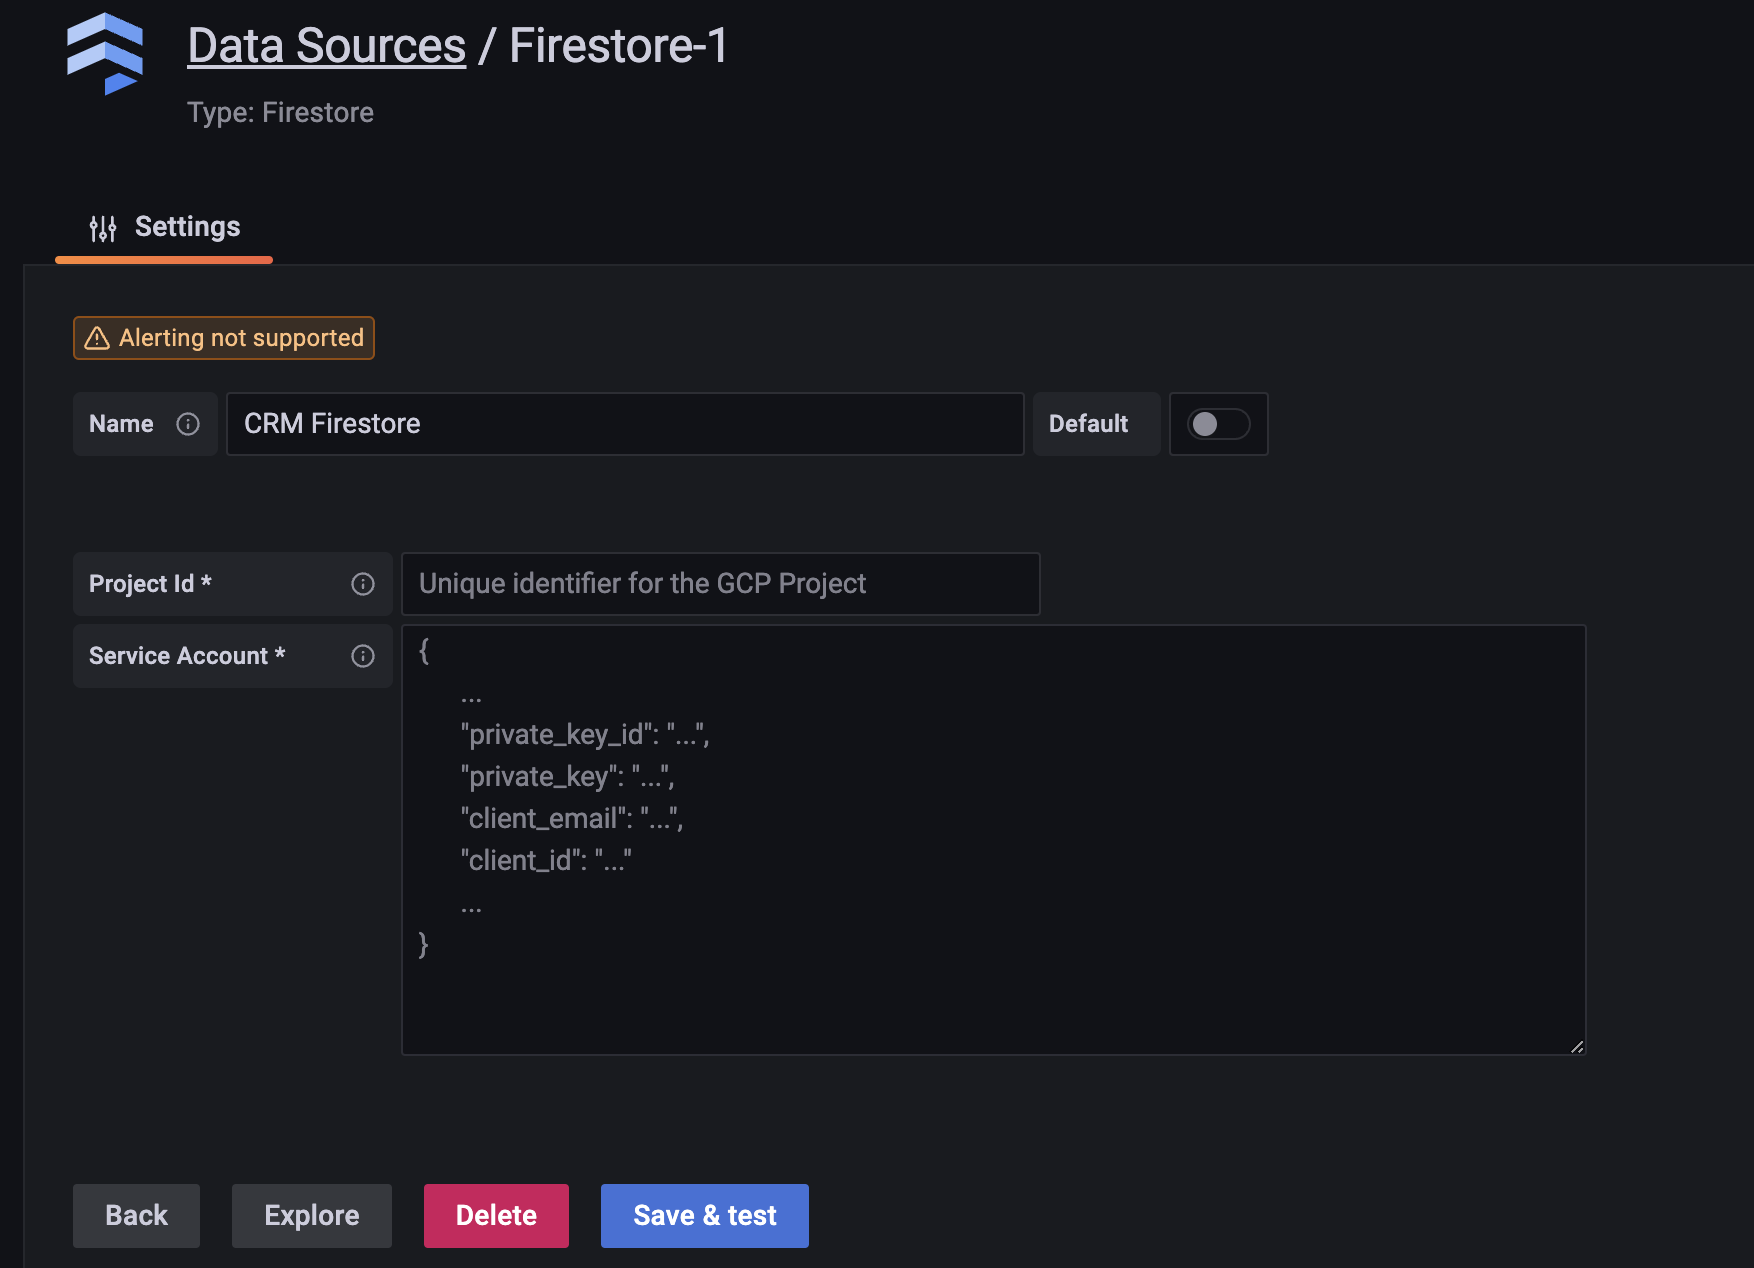Click the Project Id * label
The image size is (1754, 1268).
click(150, 584)
